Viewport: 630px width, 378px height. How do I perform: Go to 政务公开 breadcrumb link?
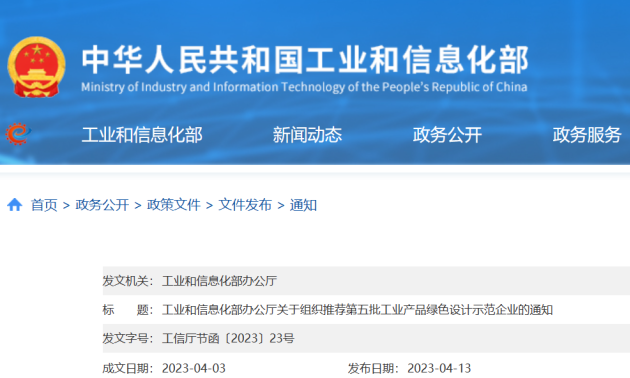point(102,205)
